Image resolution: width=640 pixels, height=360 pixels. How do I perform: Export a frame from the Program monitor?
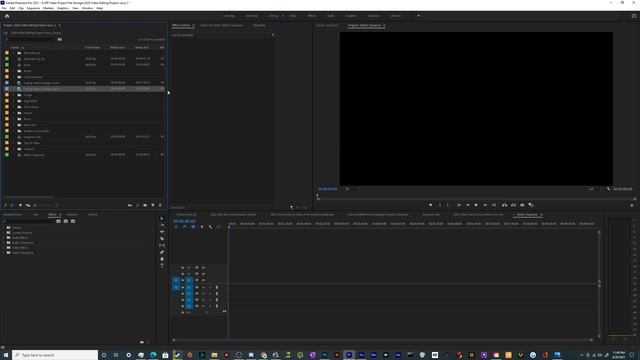click(522, 205)
